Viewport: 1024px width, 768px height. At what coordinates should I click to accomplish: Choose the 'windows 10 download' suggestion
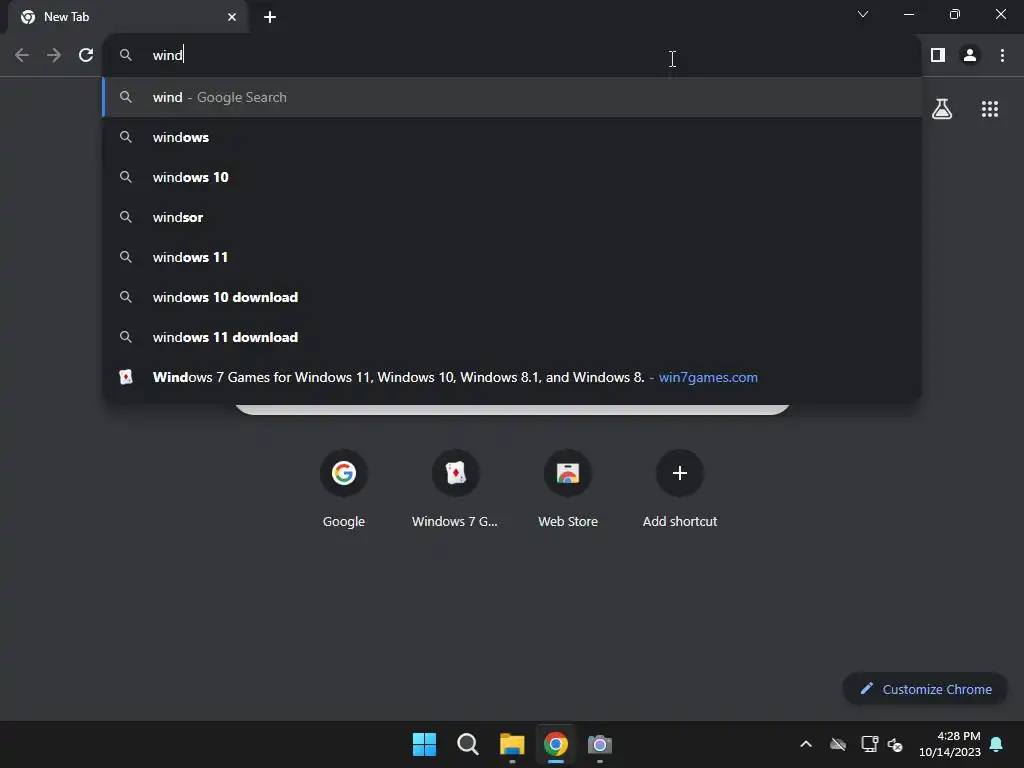(x=512, y=297)
